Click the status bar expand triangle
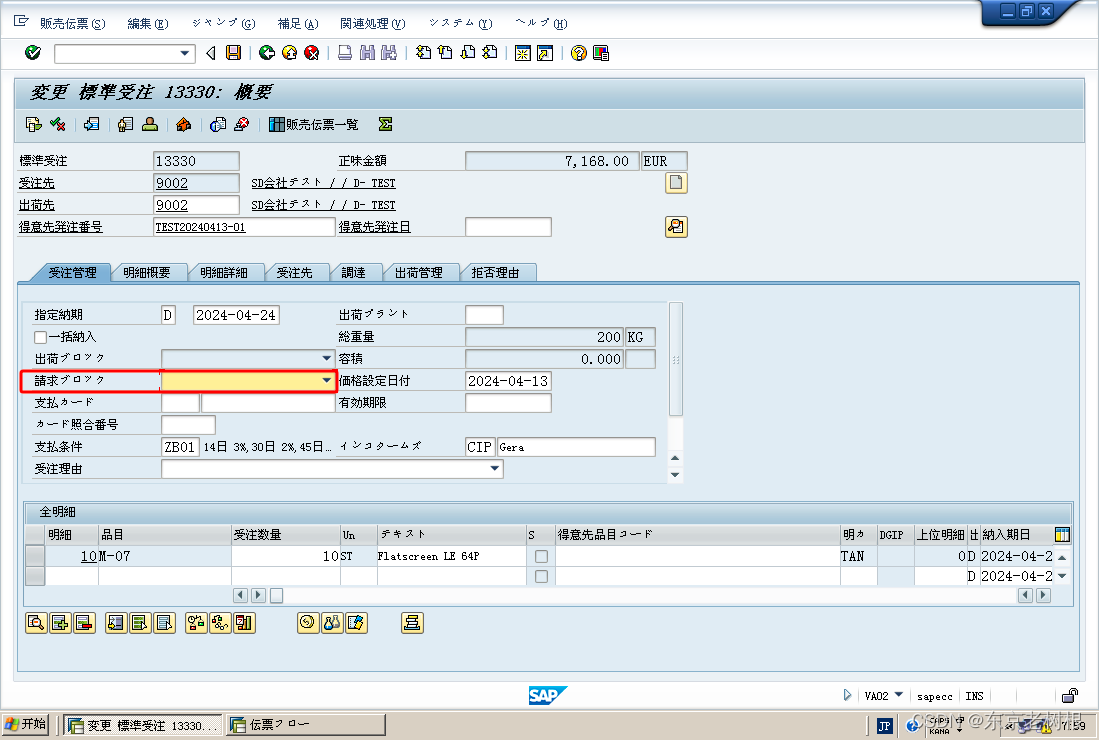 point(847,695)
